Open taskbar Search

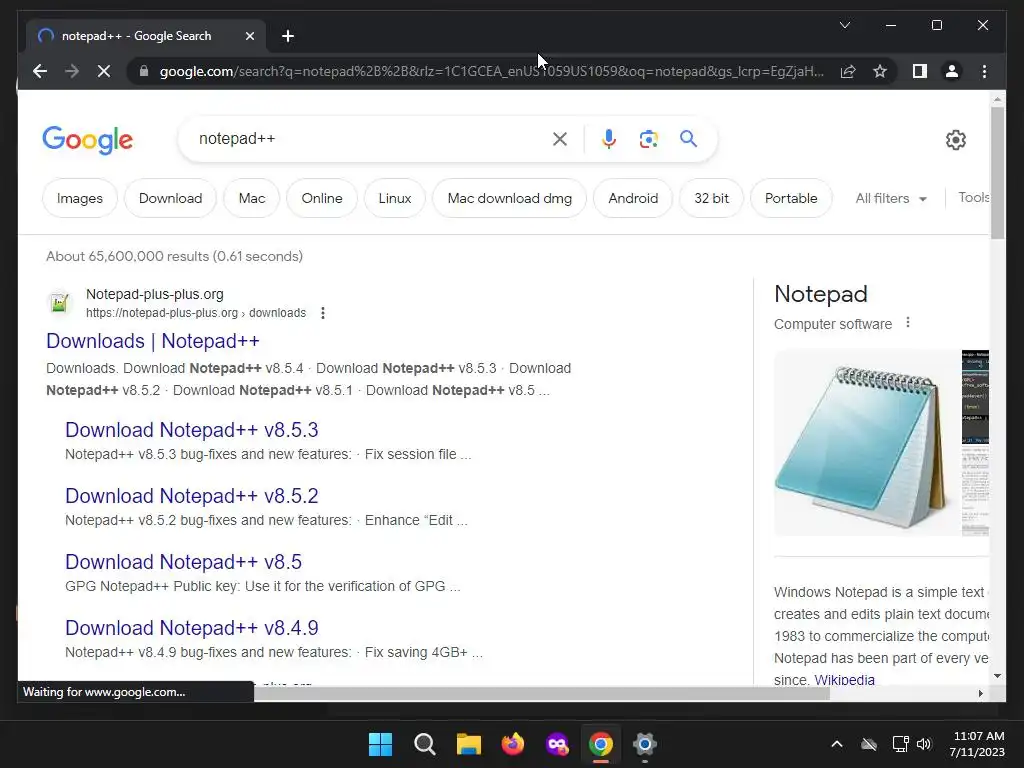[x=424, y=744]
